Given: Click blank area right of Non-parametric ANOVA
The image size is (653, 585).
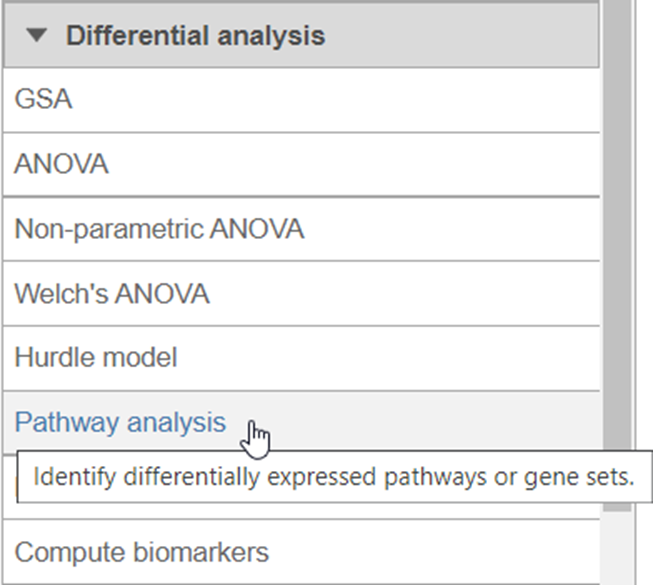Looking at the screenshot, I should click(x=452, y=229).
